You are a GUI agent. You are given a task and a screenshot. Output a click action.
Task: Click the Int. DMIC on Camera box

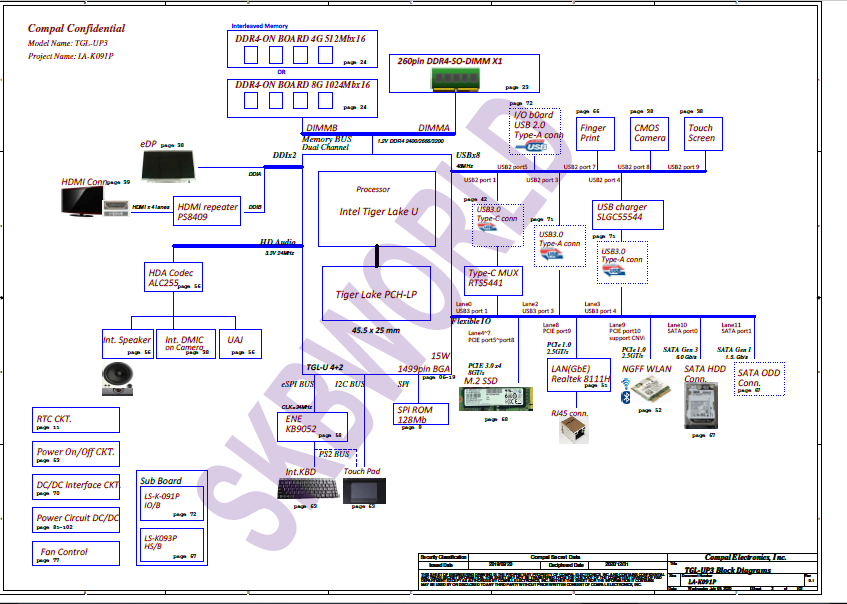pyautogui.click(x=186, y=344)
